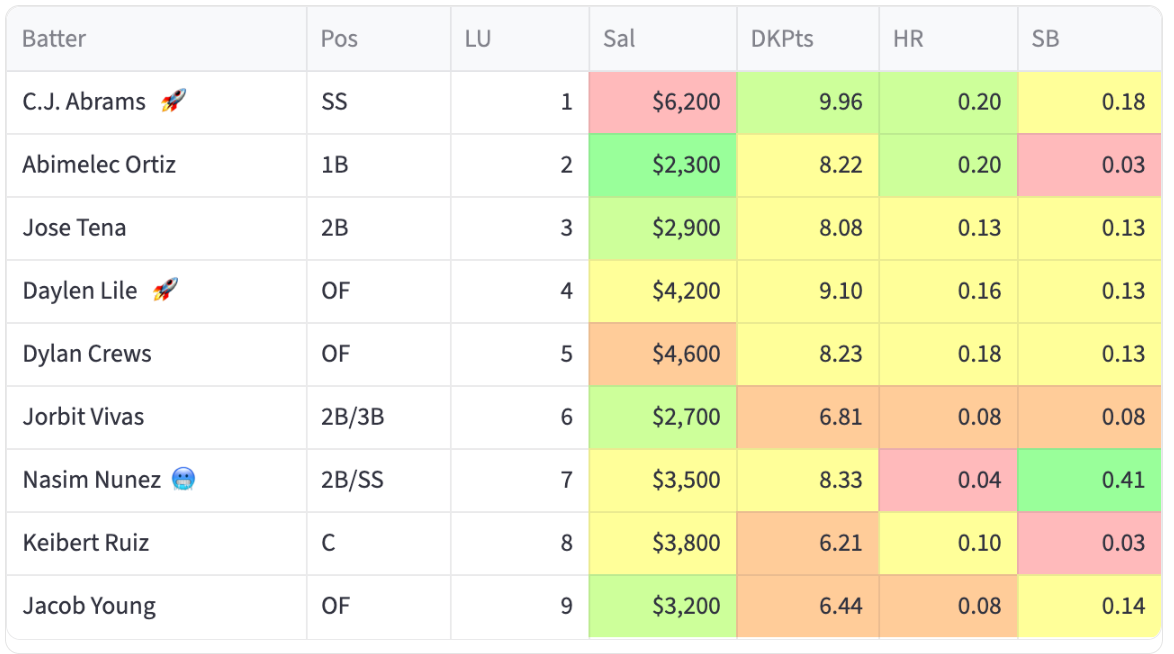
Task: Click the Jose Tena batter name
Action: [x=74, y=228]
